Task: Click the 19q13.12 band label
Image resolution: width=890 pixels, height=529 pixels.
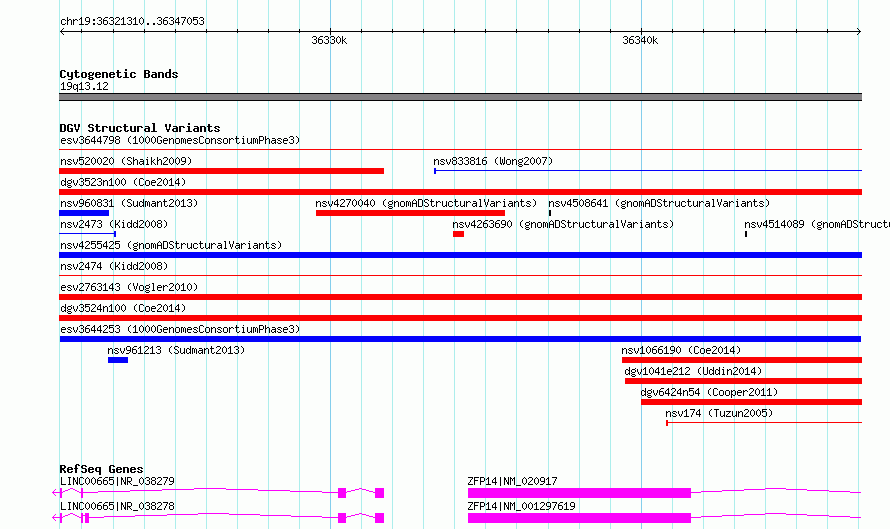Action: point(84,86)
